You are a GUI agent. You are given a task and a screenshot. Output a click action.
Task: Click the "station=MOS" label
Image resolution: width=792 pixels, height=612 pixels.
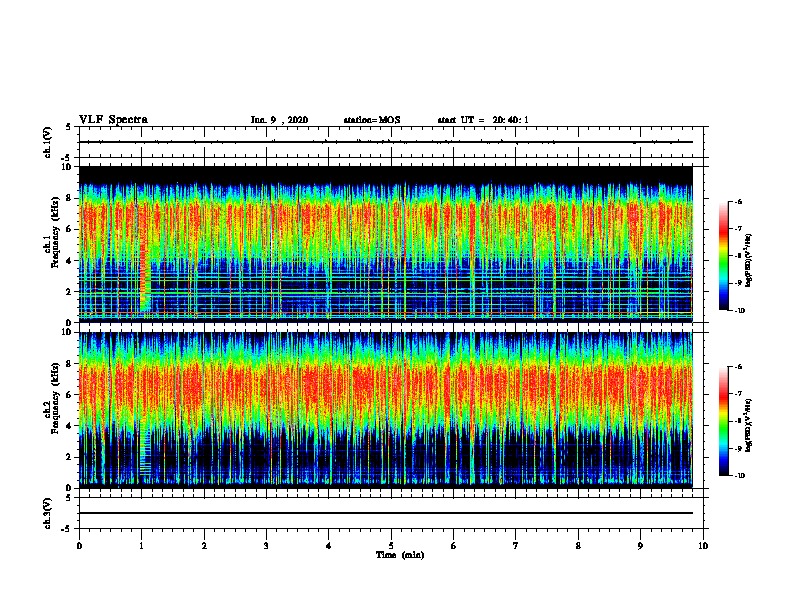[372, 120]
